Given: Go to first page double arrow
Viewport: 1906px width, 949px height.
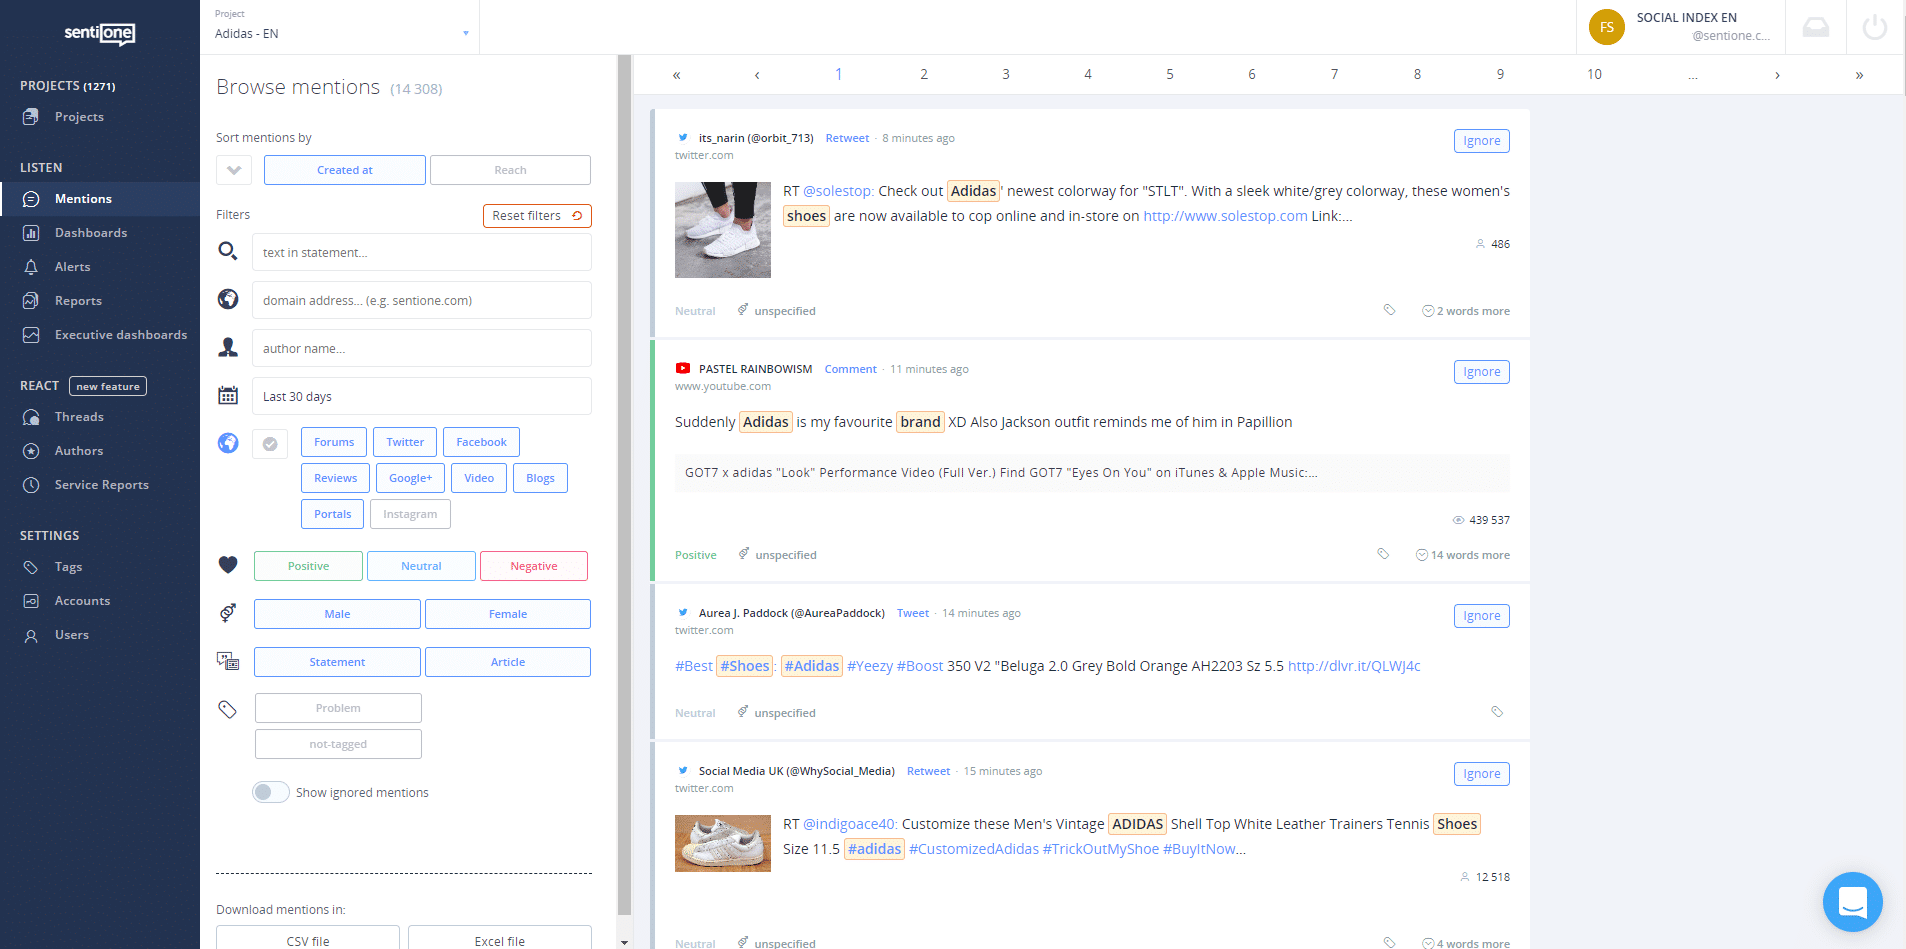Looking at the screenshot, I should coord(677,75).
